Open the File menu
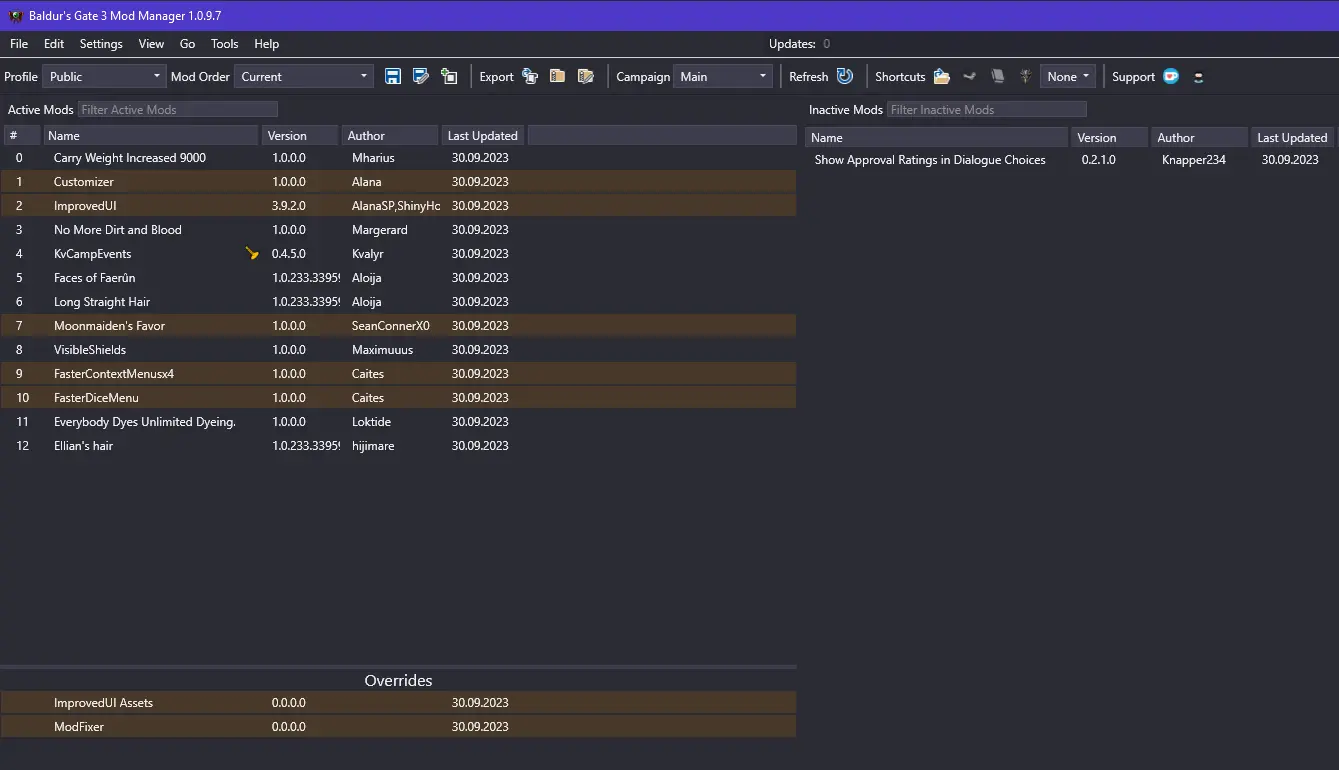This screenshot has height=770, width=1339. [19, 44]
